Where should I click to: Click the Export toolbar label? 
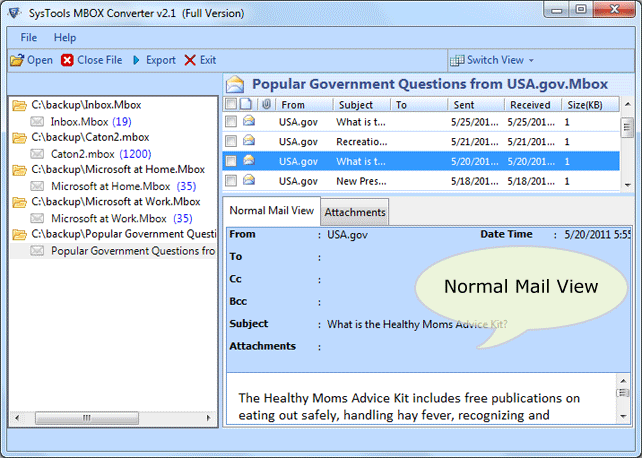(160, 60)
